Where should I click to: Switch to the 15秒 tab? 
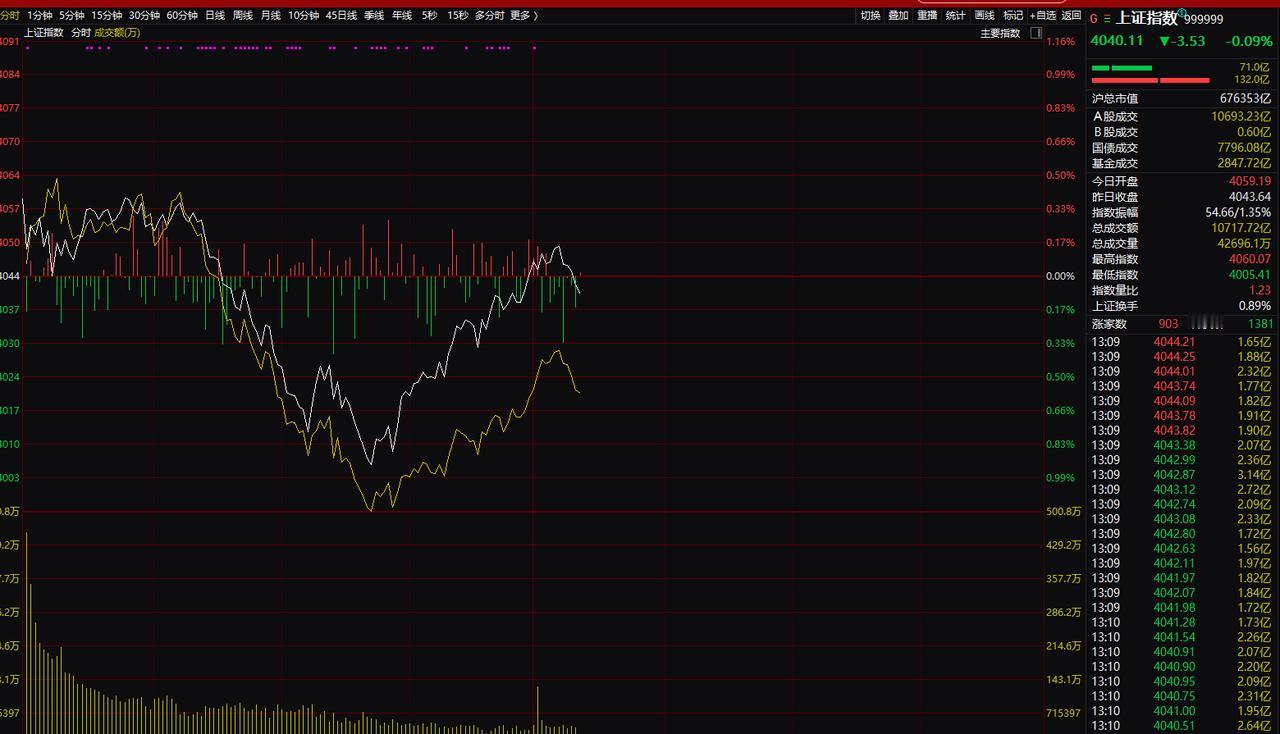(x=458, y=15)
